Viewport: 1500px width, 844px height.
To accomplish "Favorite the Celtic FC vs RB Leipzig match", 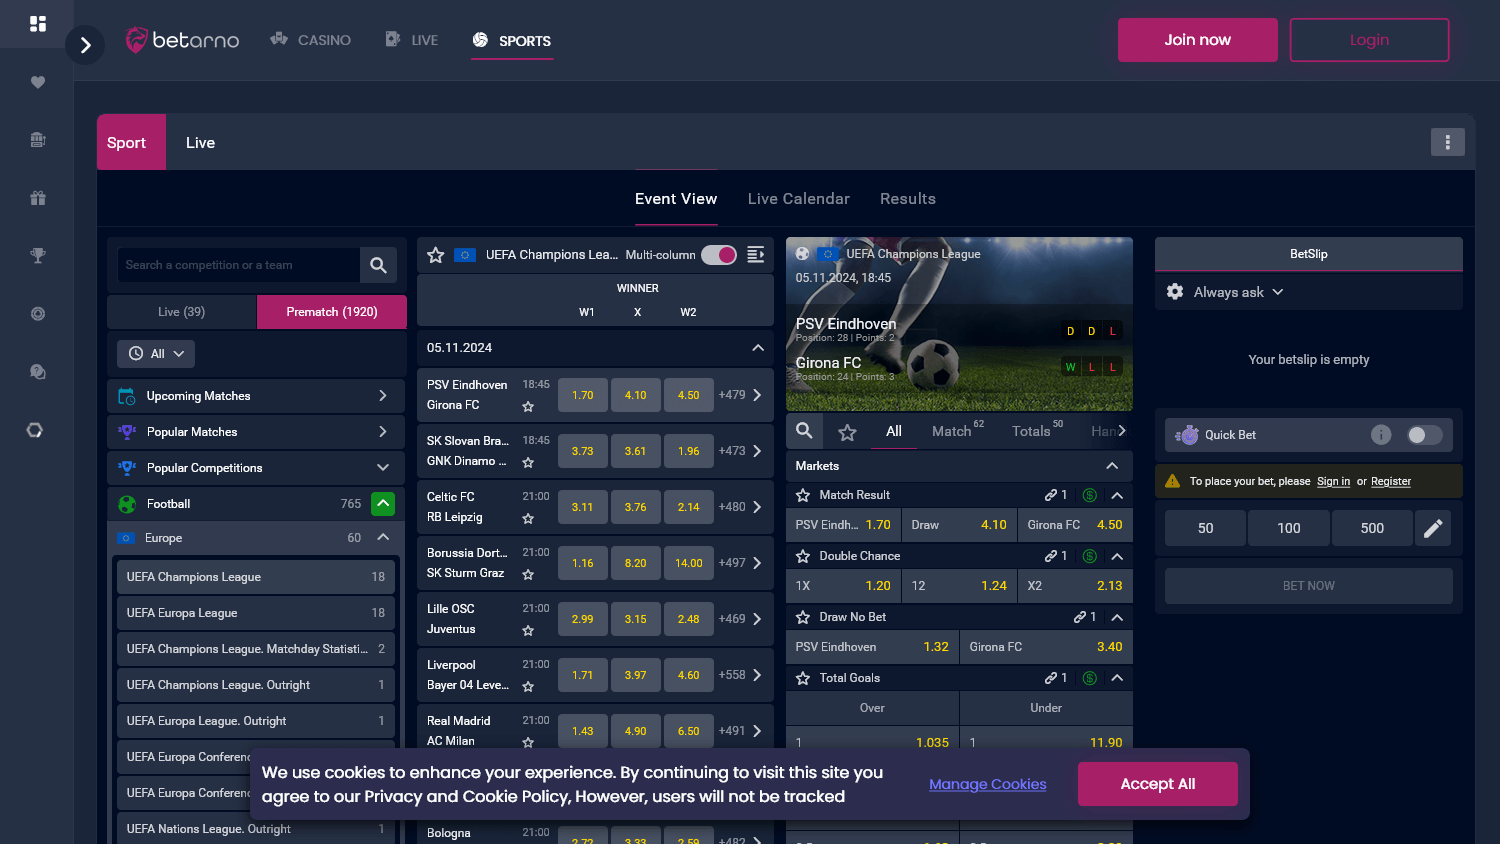I will tap(528, 519).
